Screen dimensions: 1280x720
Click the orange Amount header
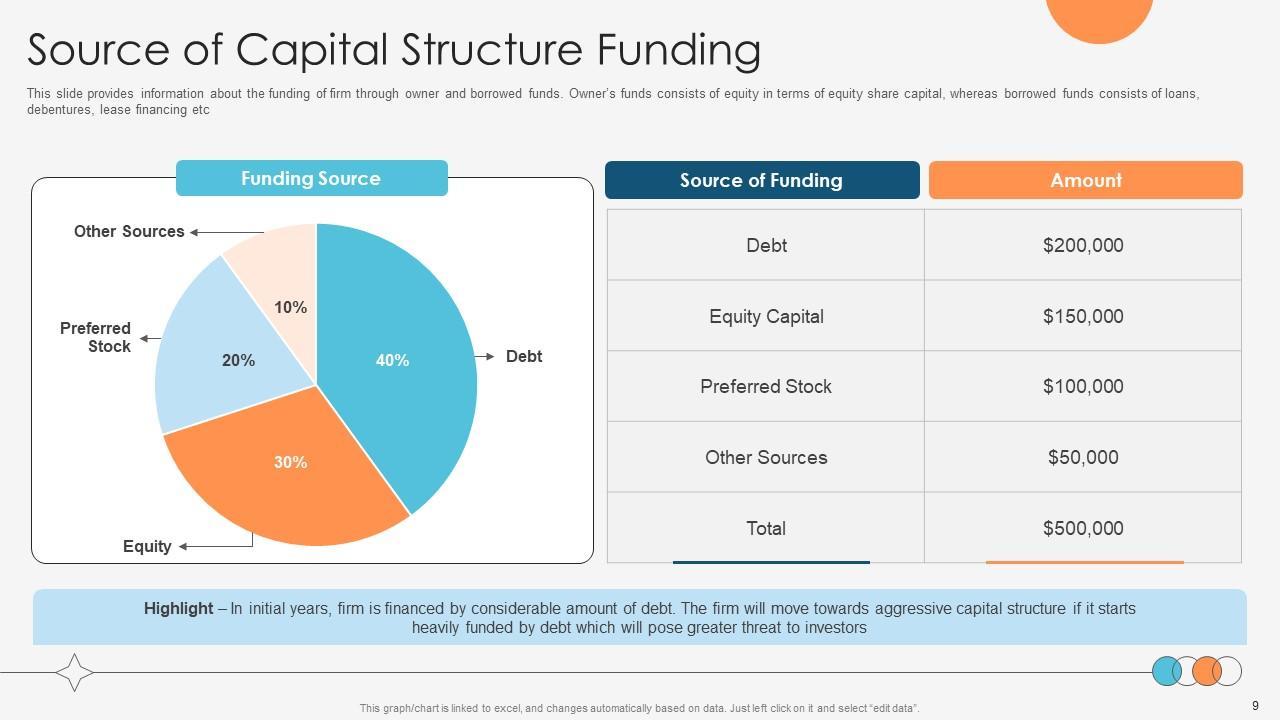pos(1085,180)
